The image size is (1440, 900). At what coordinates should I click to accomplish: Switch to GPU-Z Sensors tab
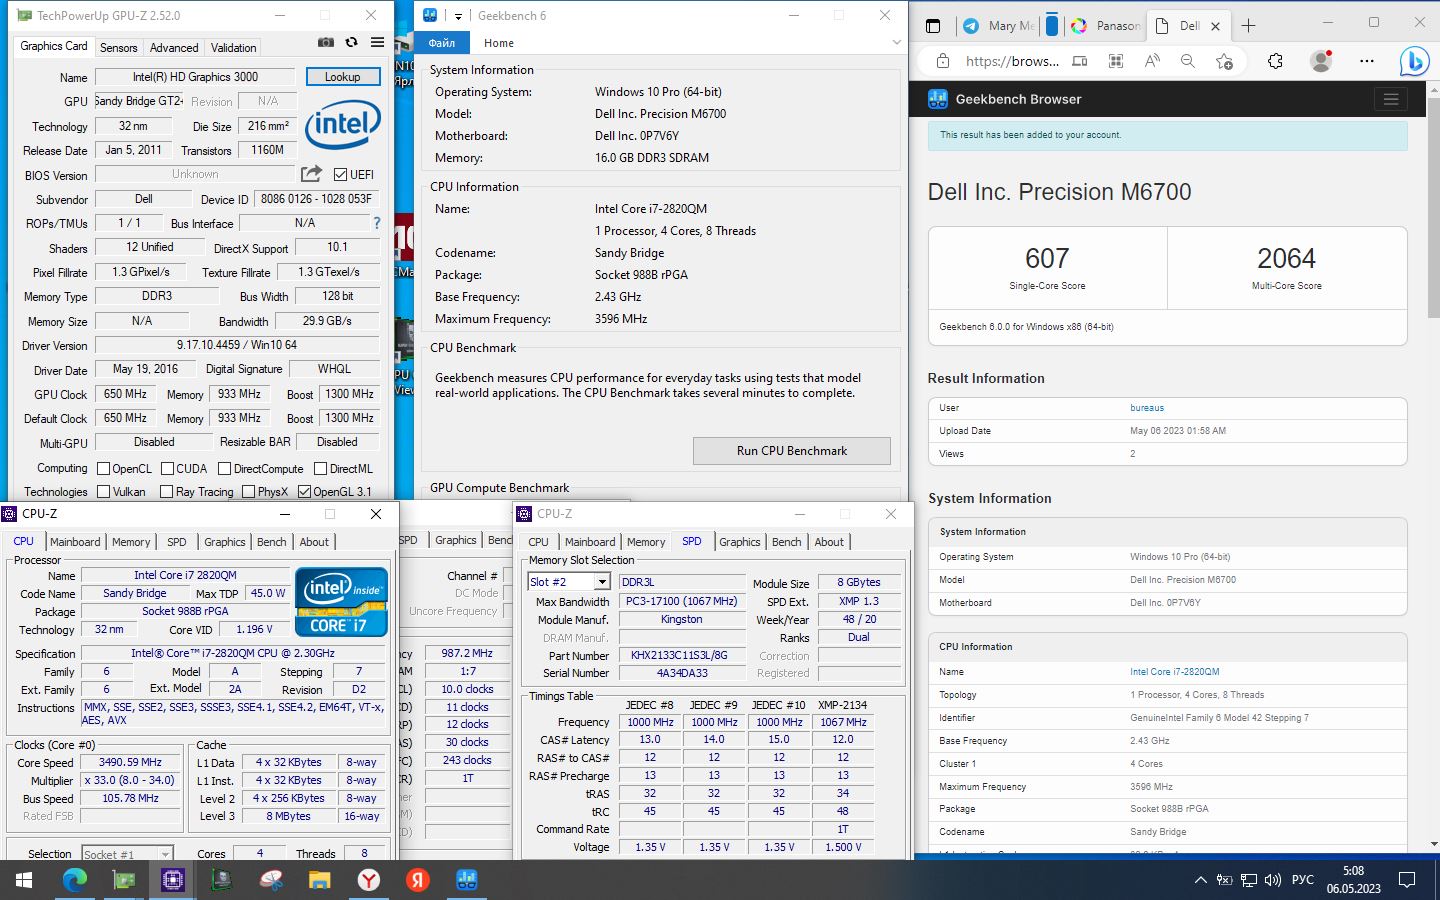coord(118,47)
